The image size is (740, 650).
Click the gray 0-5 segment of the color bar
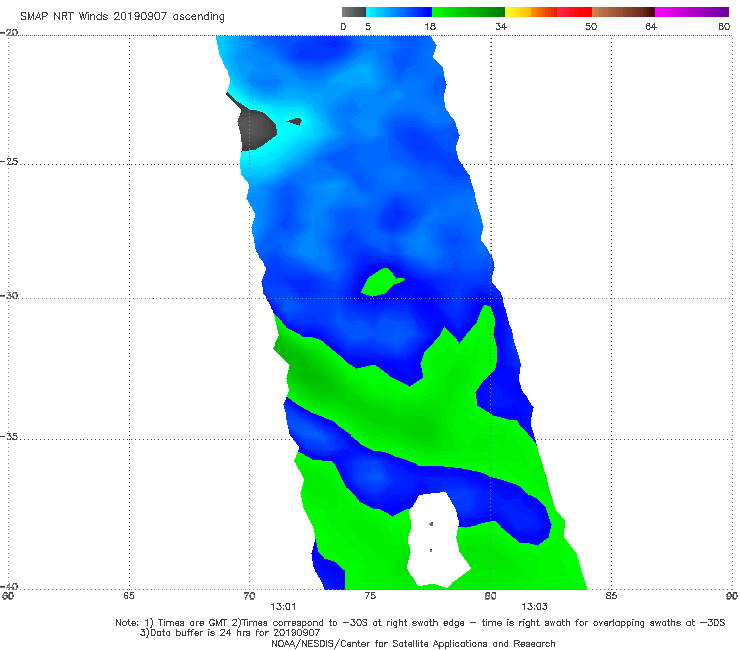pos(354,12)
